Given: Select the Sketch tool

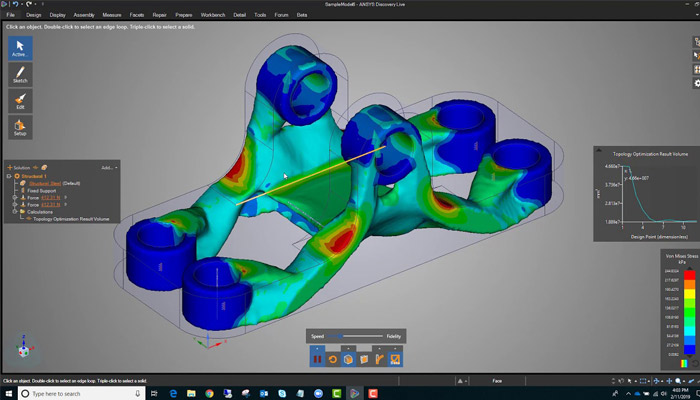Looking at the screenshot, I should click(x=20, y=75).
